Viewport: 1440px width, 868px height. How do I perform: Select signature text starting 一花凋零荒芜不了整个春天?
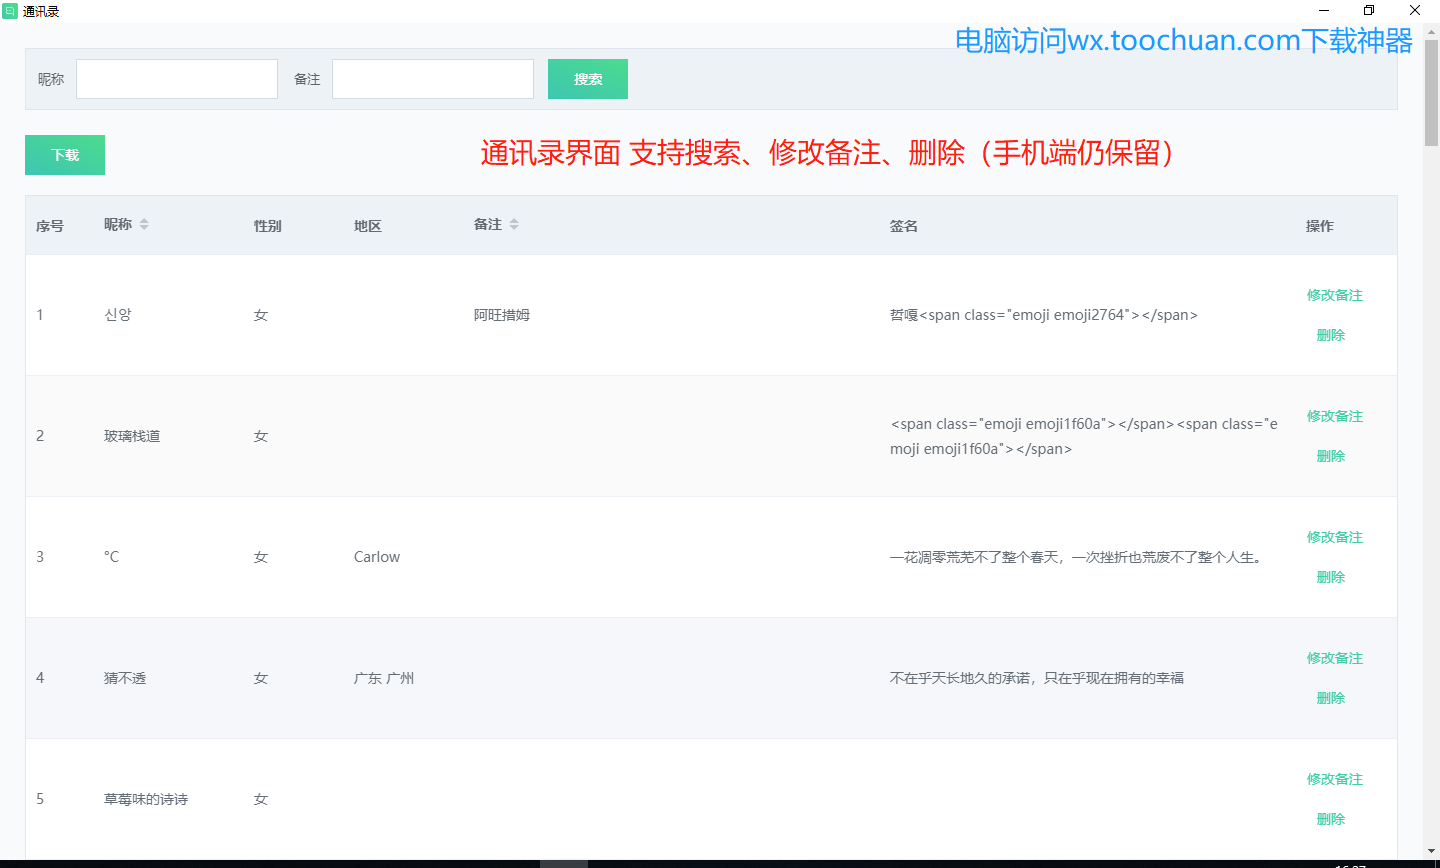pos(1078,557)
